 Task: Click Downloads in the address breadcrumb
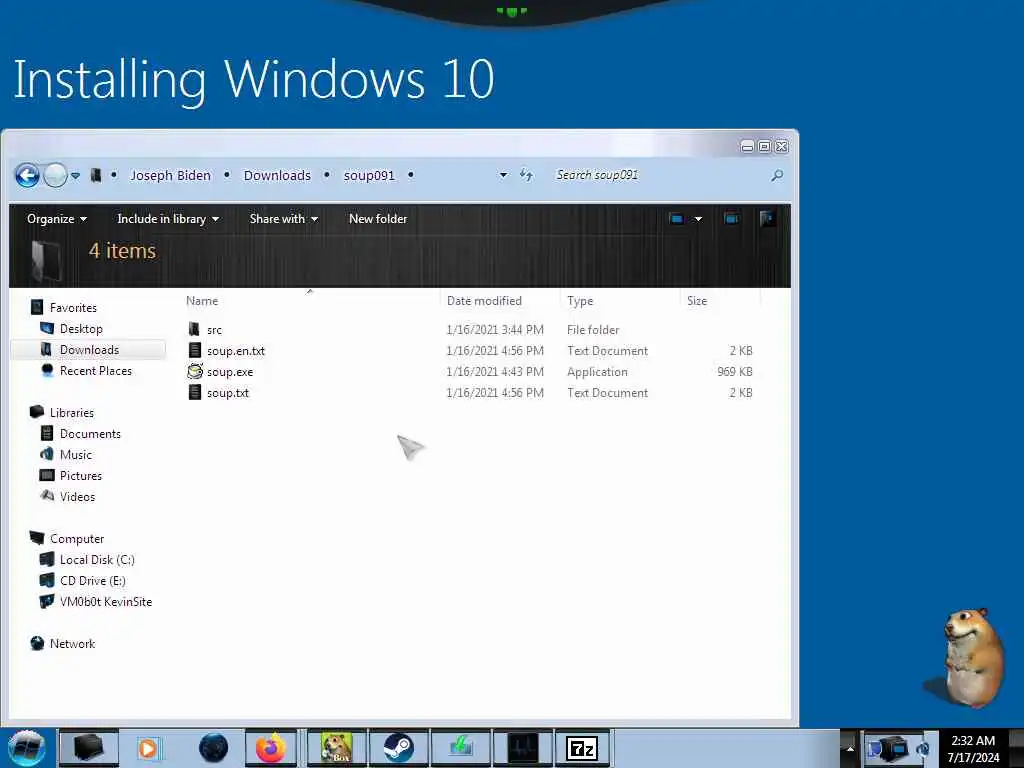[x=277, y=175]
